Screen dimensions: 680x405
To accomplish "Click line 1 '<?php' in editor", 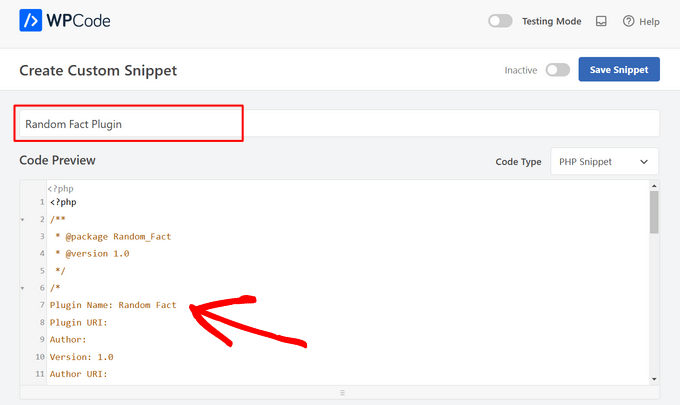I will (x=63, y=202).
